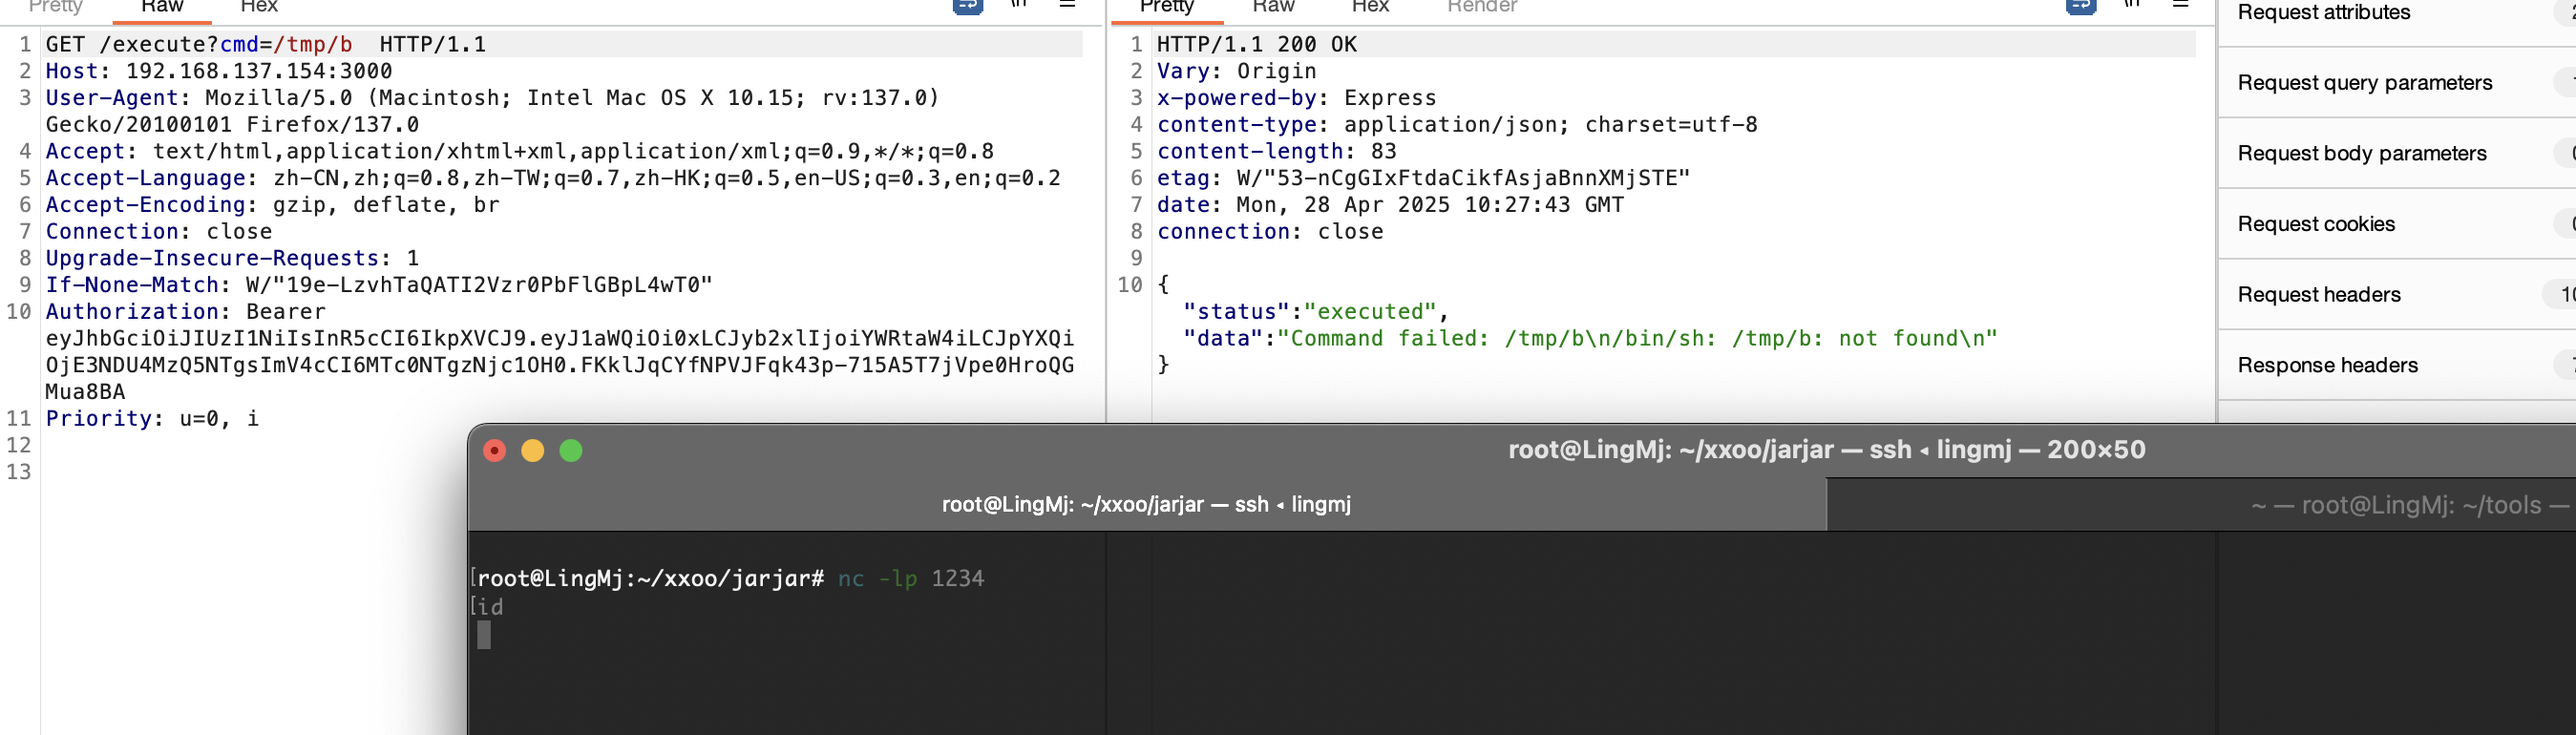Open Hex tab in the response panel
Viewport: 2576px width, 735px height.
pos(1370,7)
